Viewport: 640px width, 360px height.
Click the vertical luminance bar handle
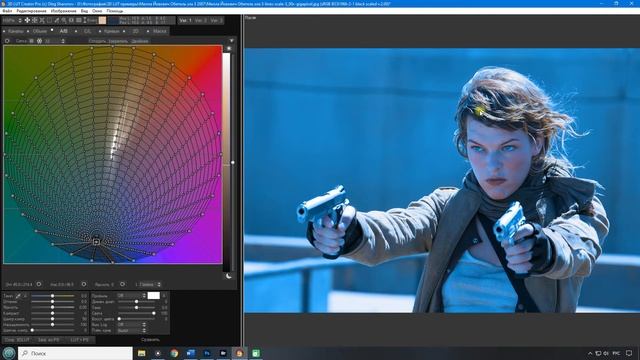233,162
